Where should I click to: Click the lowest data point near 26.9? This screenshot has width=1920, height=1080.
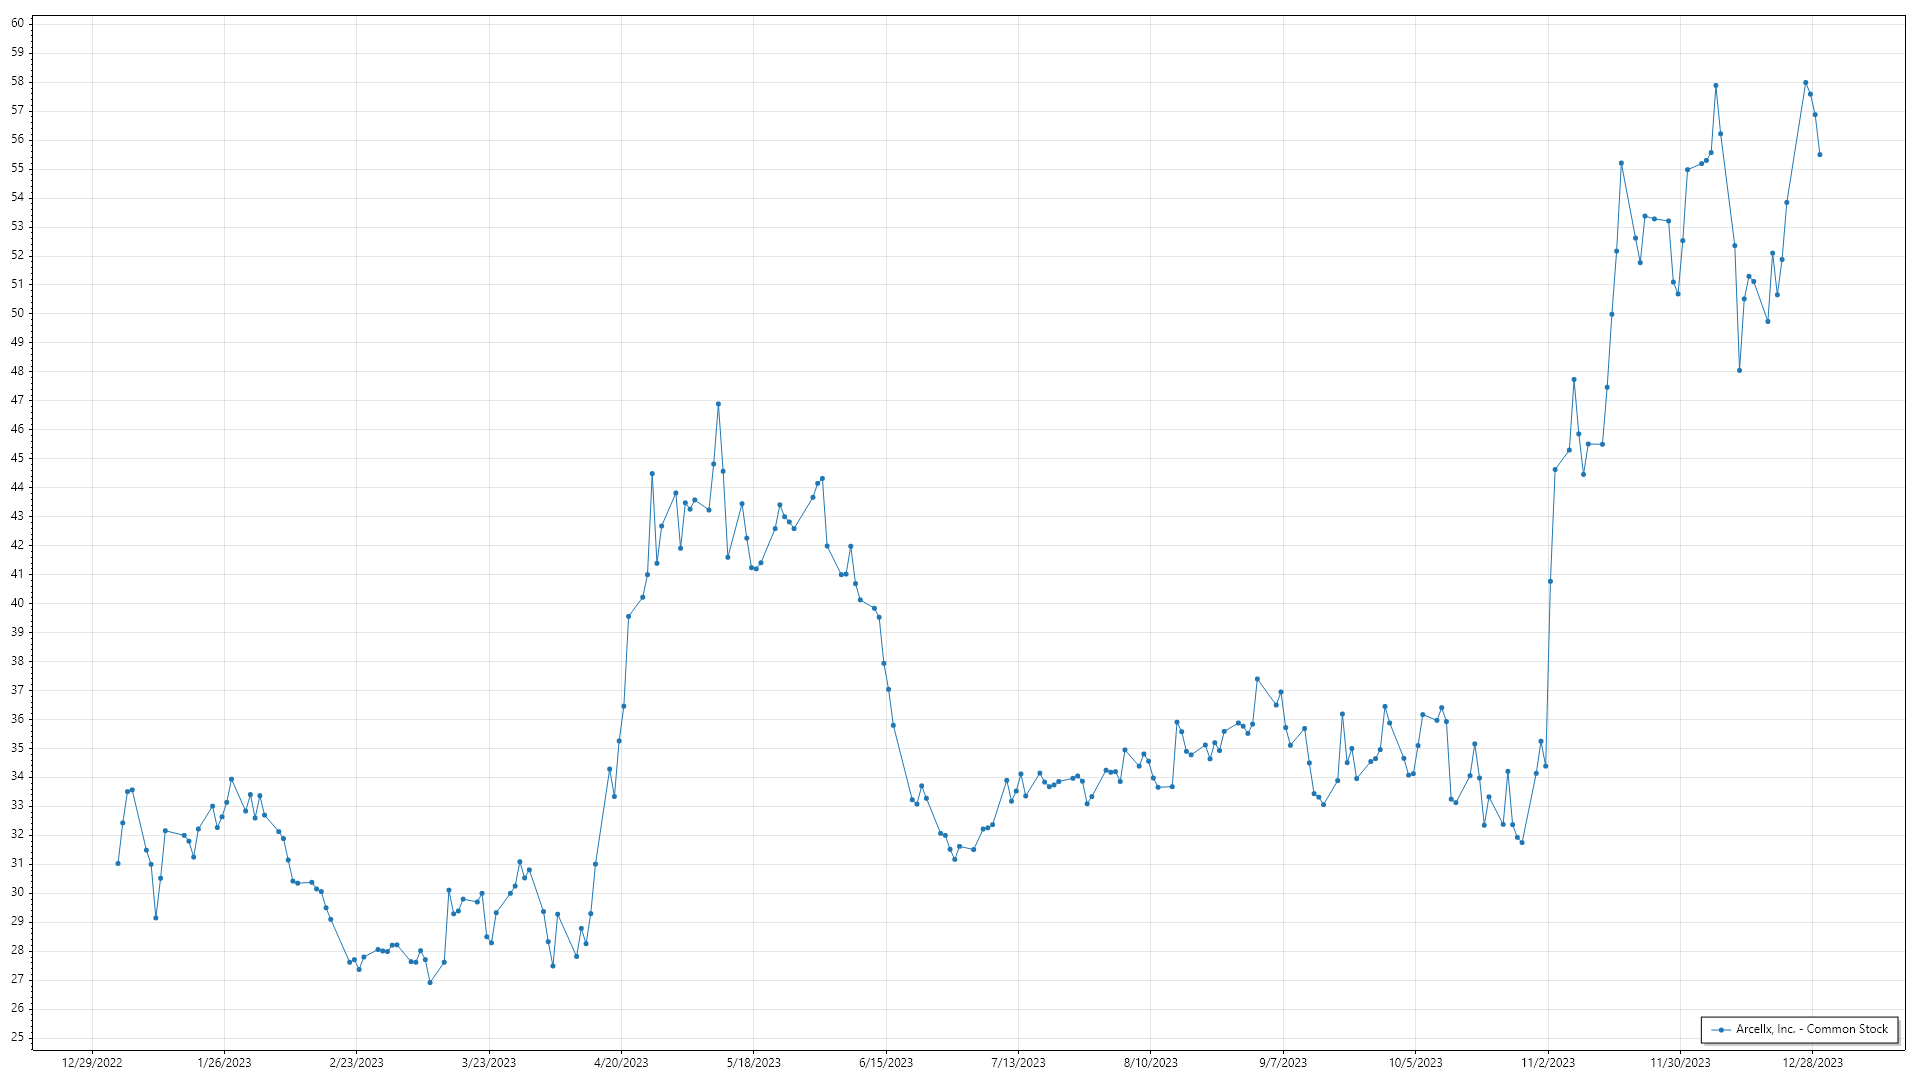click(430, 983)
